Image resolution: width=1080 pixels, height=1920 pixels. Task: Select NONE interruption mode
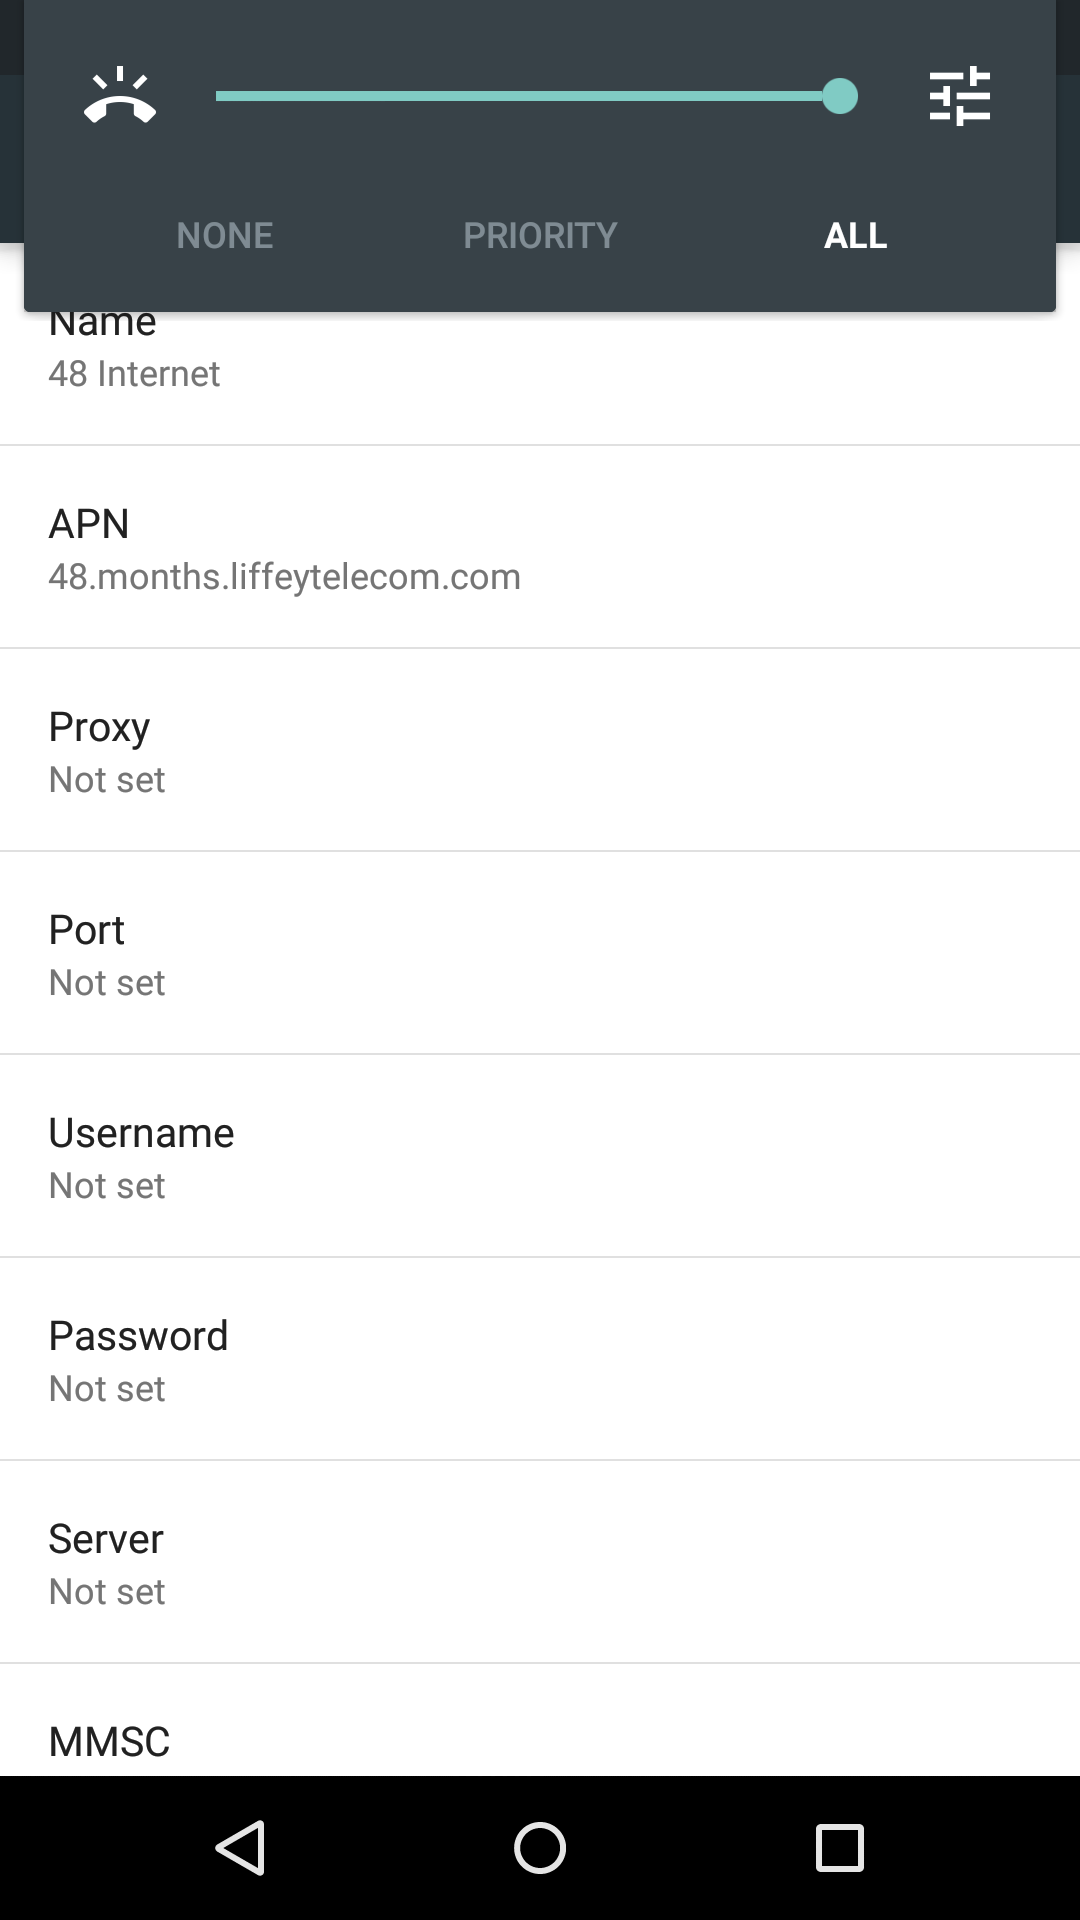tap(224, 235)
